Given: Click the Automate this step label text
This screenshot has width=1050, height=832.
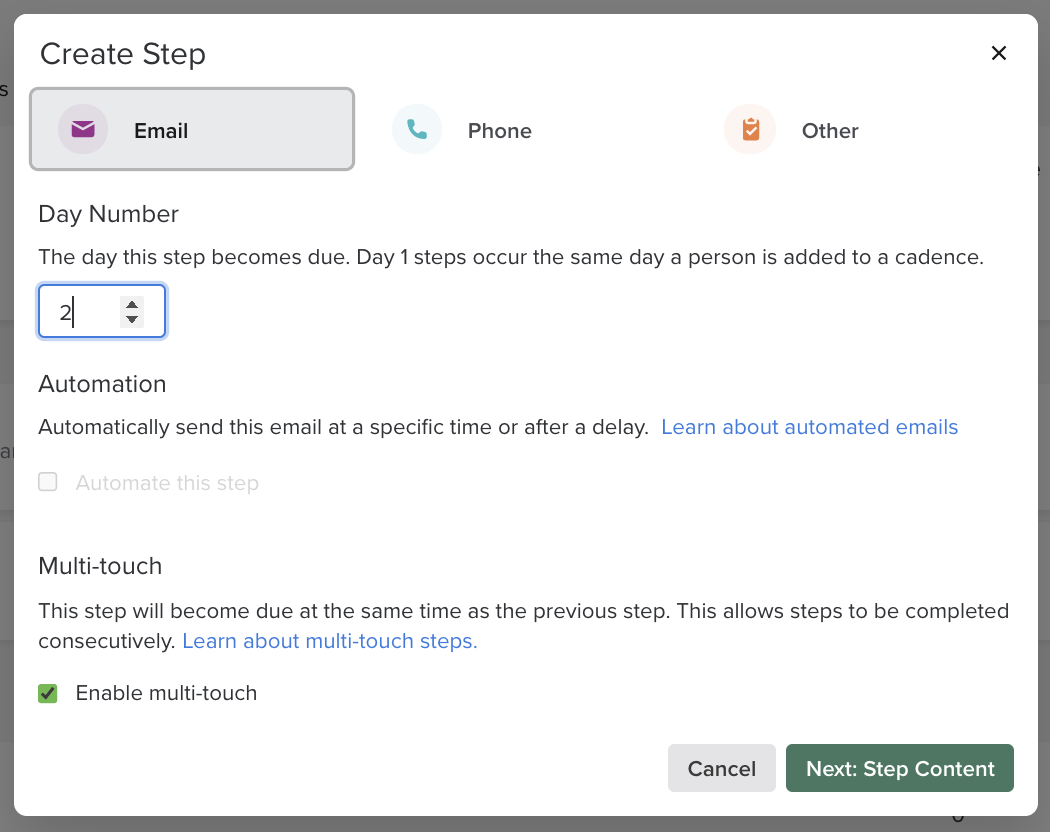Looking at the screenshot, I should (167, 483).
